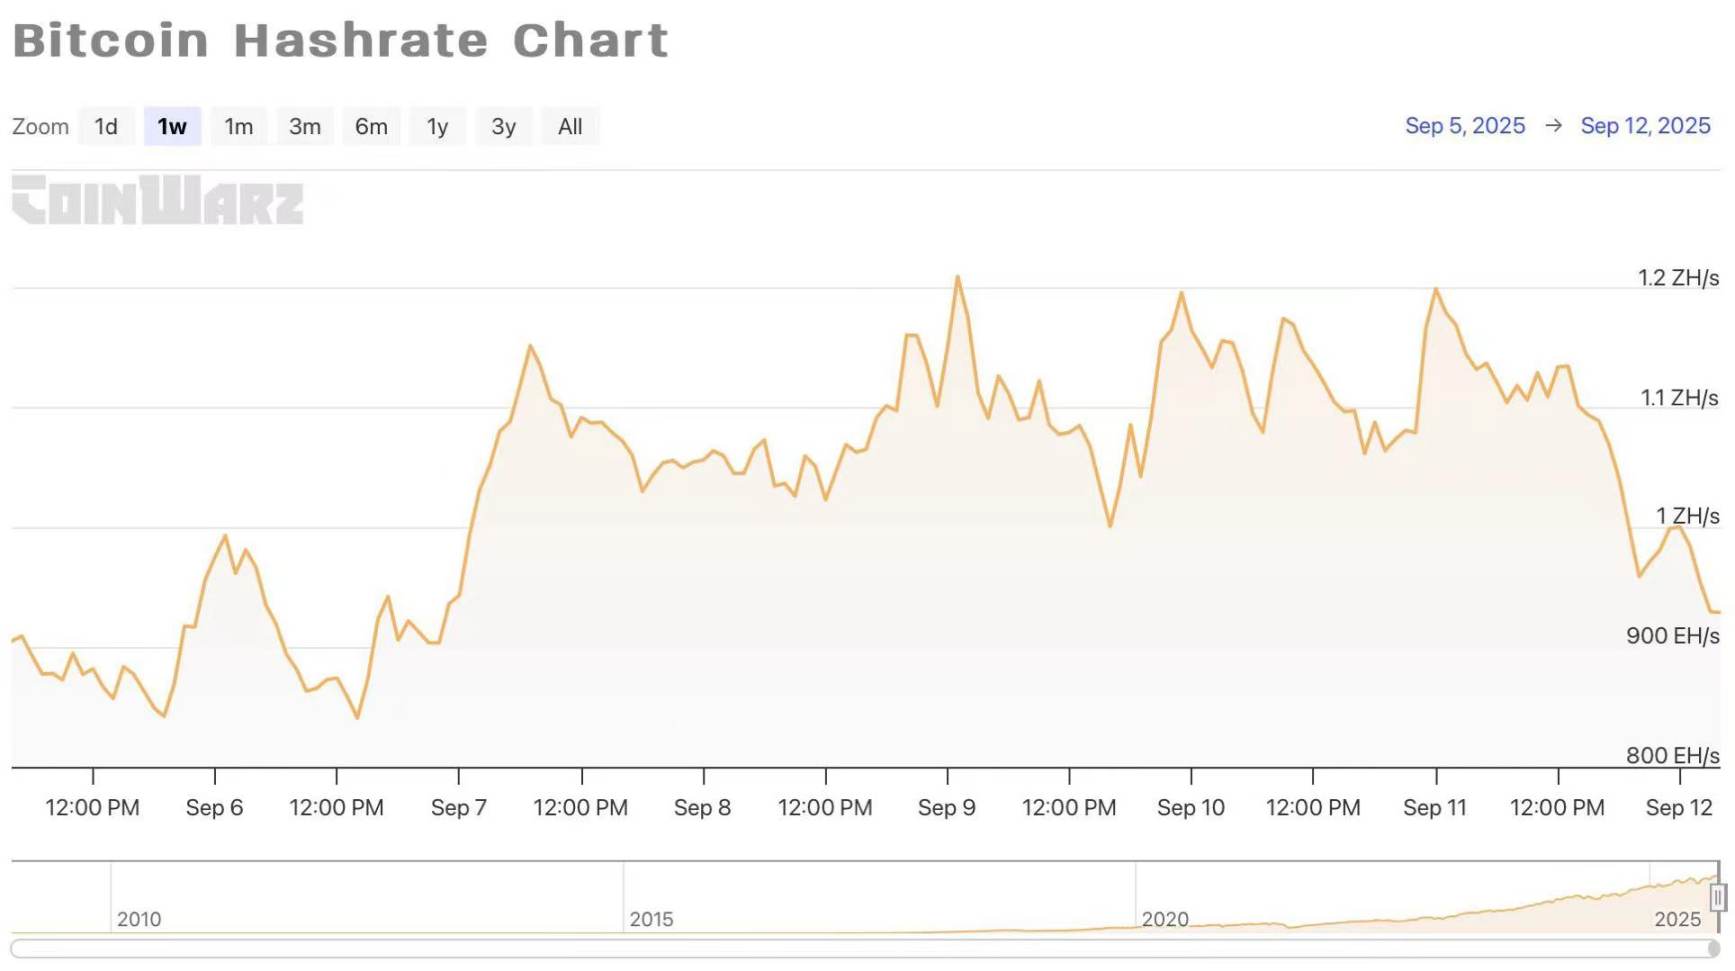
Task: Click the horizontal scrollbar track below navigator
Action: coord(860,947)
